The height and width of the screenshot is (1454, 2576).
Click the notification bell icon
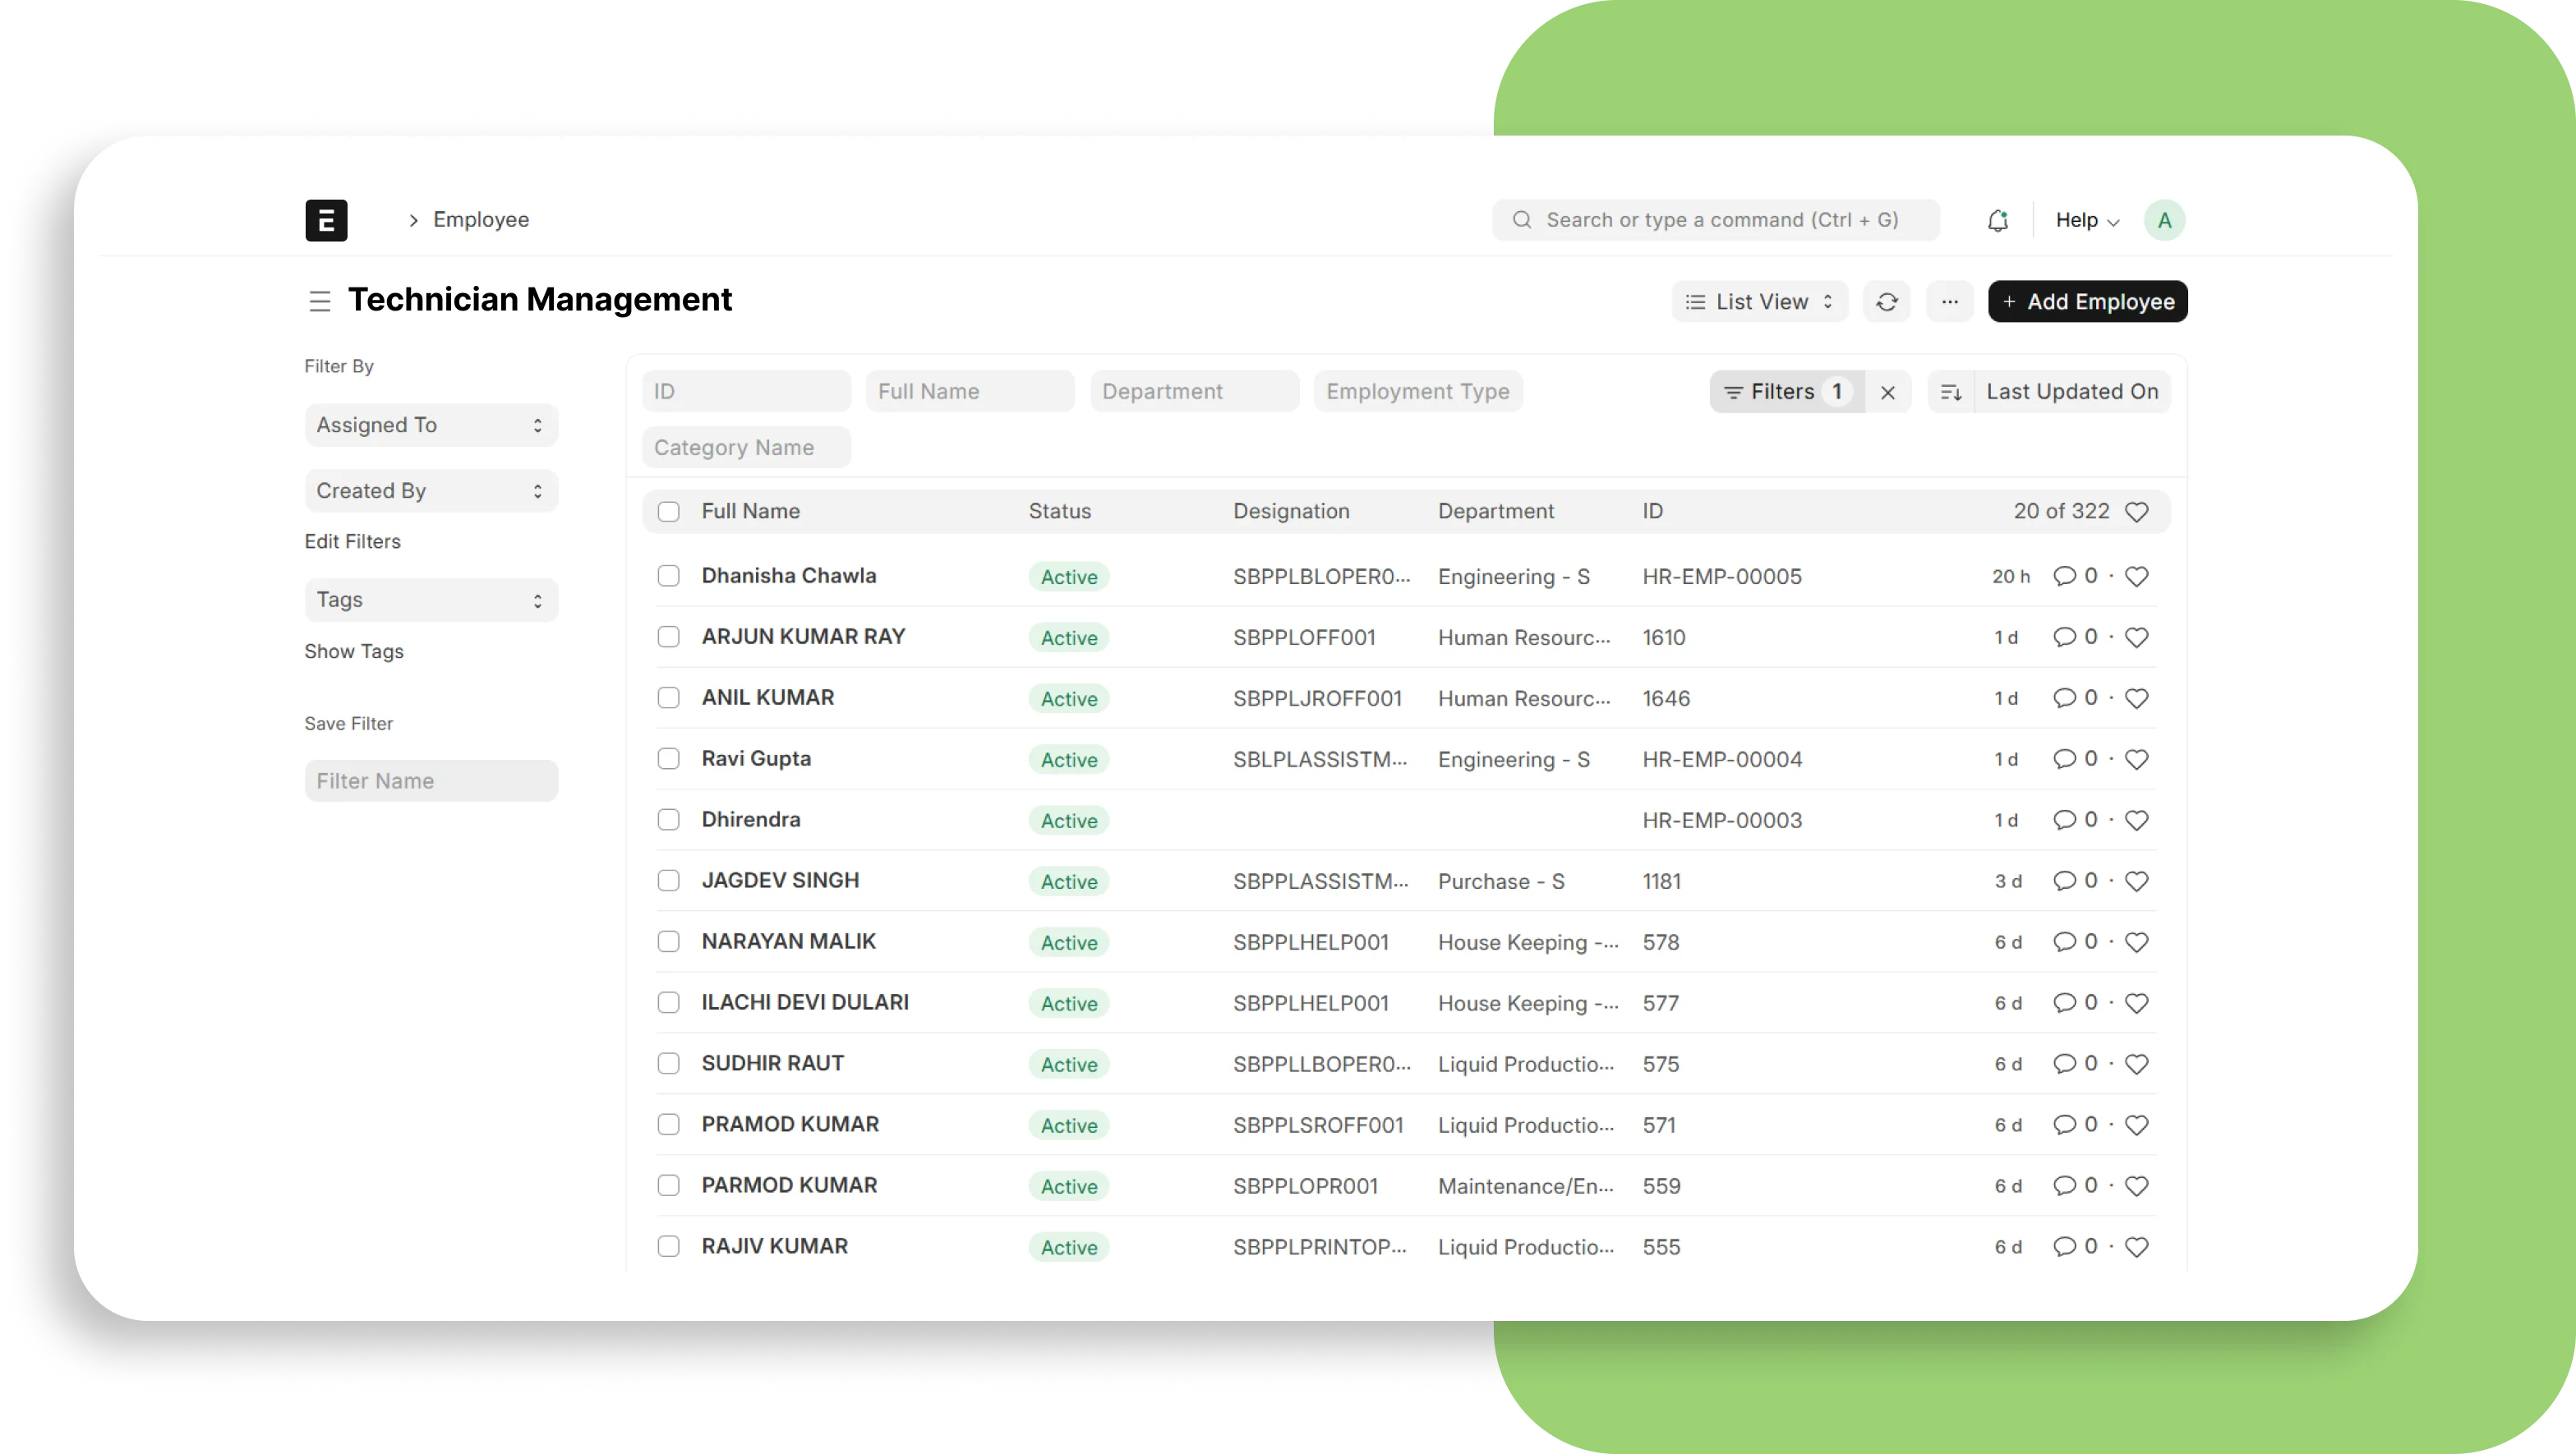click(x=1997, y=219)
